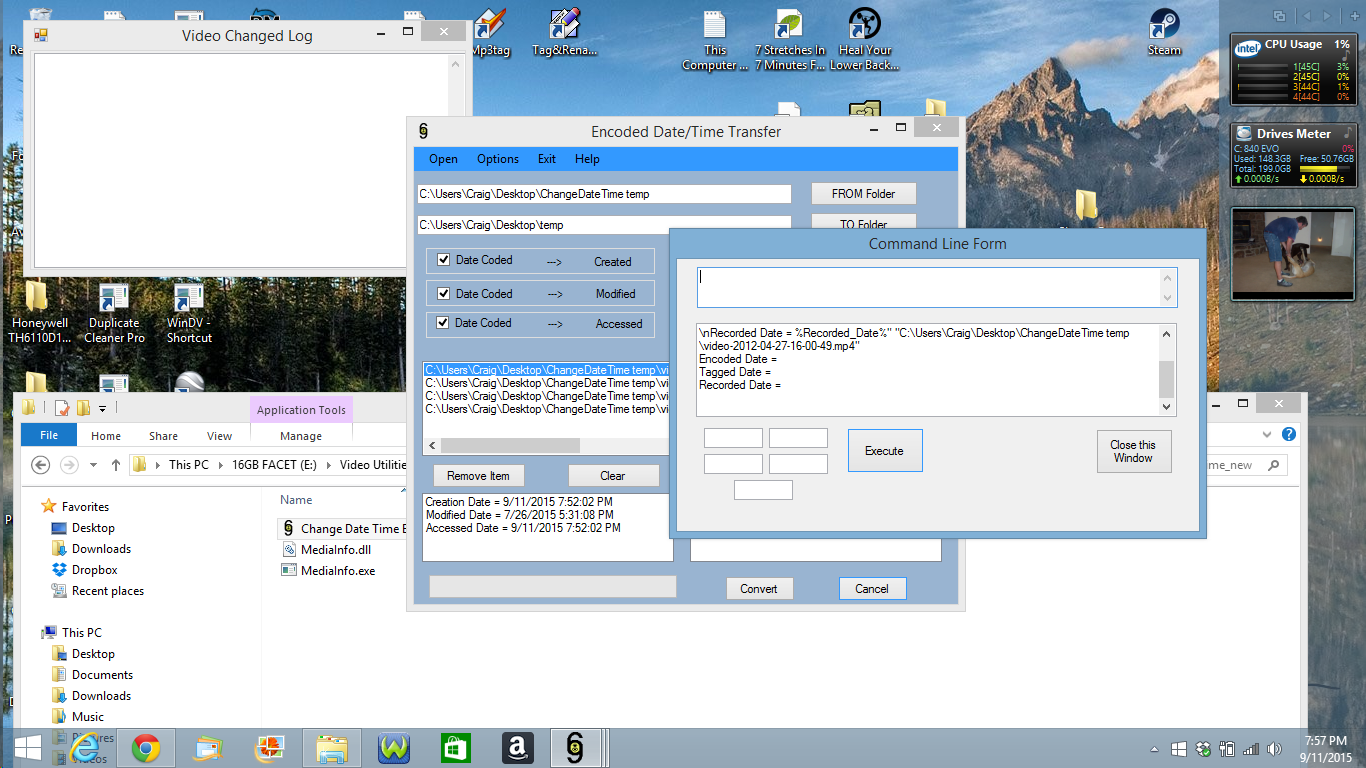Uncheck Date Coded to Modified checkbox
This screenshot has height=768, width=1366.
444,293
